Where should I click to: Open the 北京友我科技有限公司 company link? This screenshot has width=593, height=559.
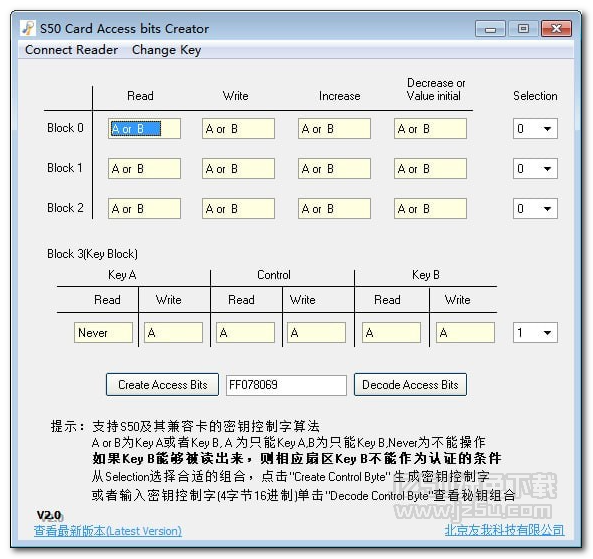pyautogui.click(x=505, y=530)
